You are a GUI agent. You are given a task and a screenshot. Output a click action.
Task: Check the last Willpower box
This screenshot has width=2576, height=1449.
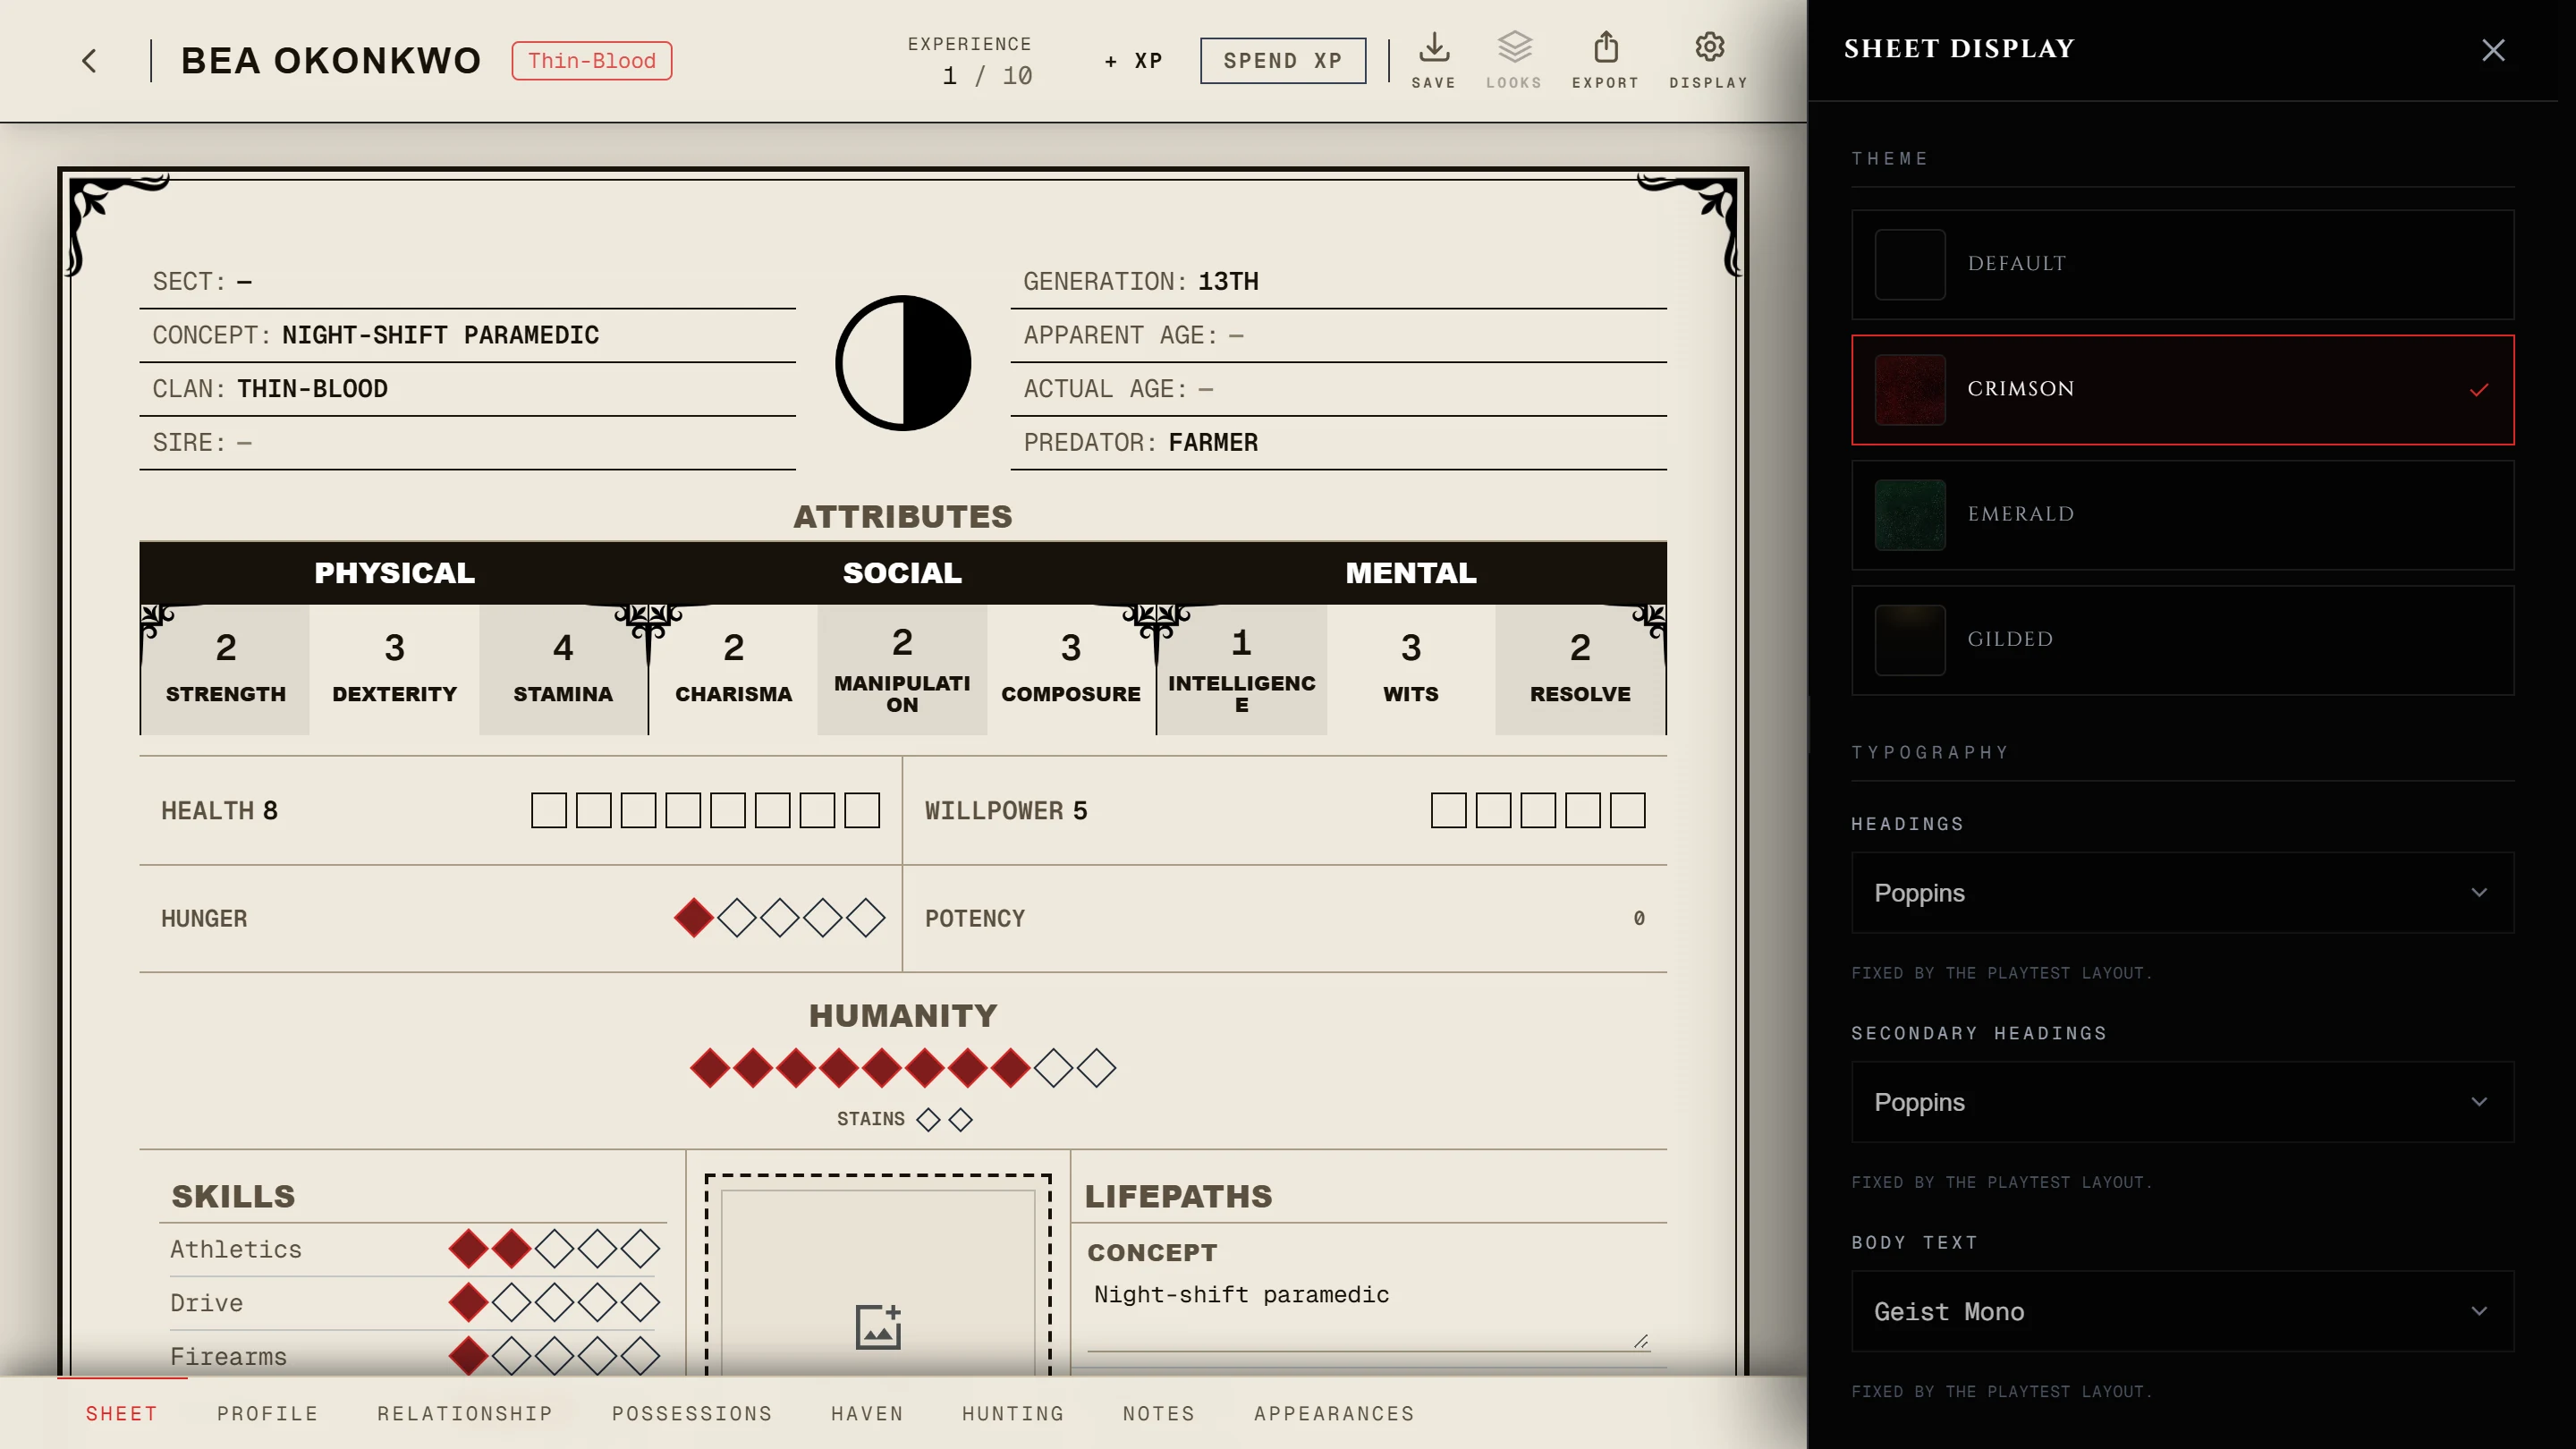(x=1627, y=810)
